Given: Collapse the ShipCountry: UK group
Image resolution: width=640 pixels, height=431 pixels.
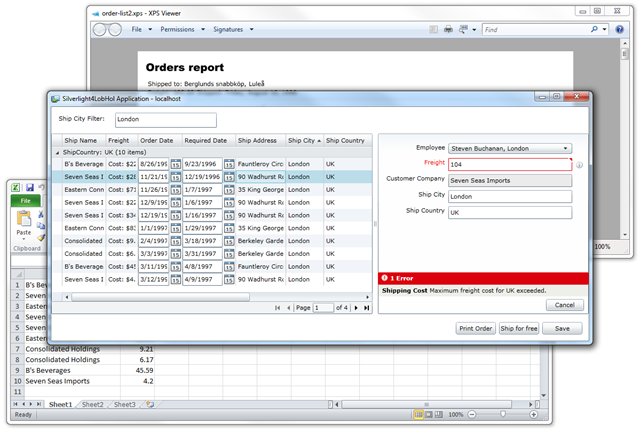Looking at the screenshot, I should click(56, 152).
